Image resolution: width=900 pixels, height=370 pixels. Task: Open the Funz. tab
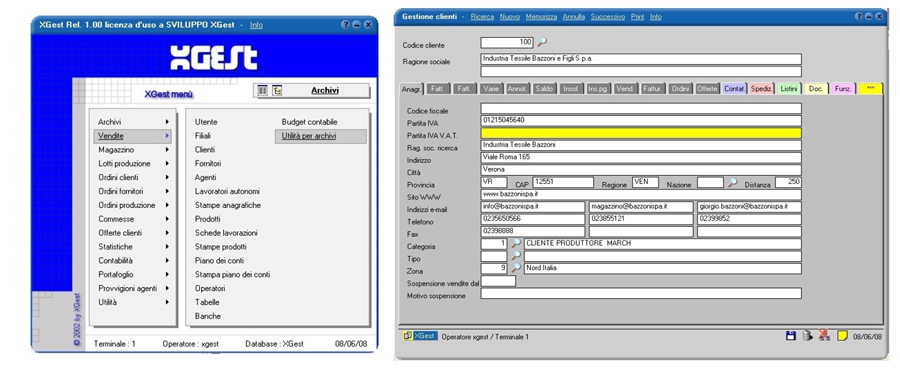coord(843,89)
